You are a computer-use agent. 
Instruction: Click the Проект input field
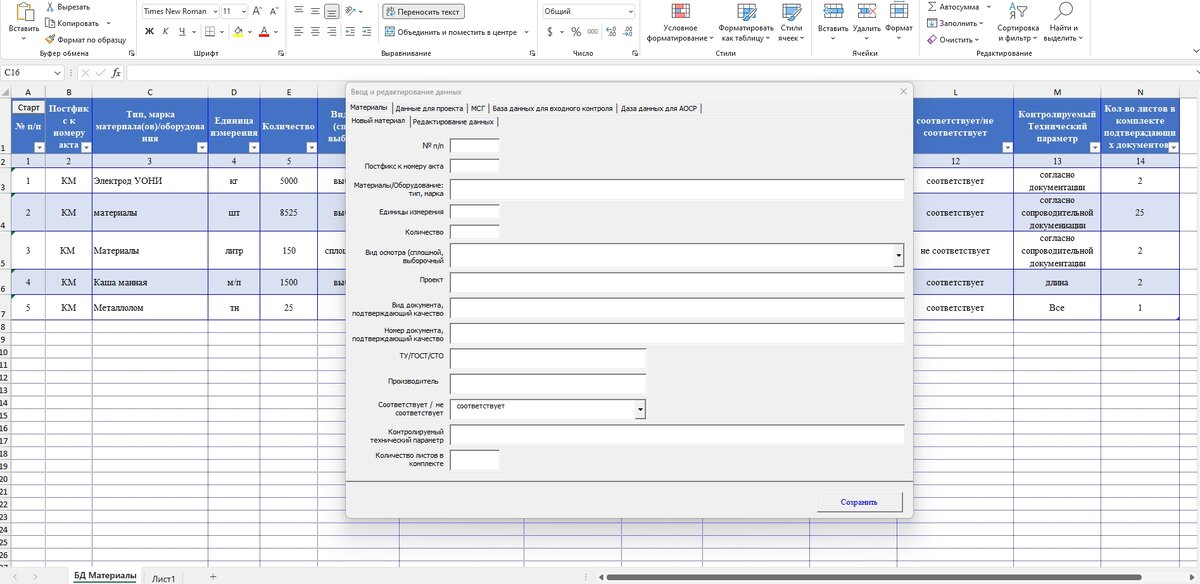(677, 282)
